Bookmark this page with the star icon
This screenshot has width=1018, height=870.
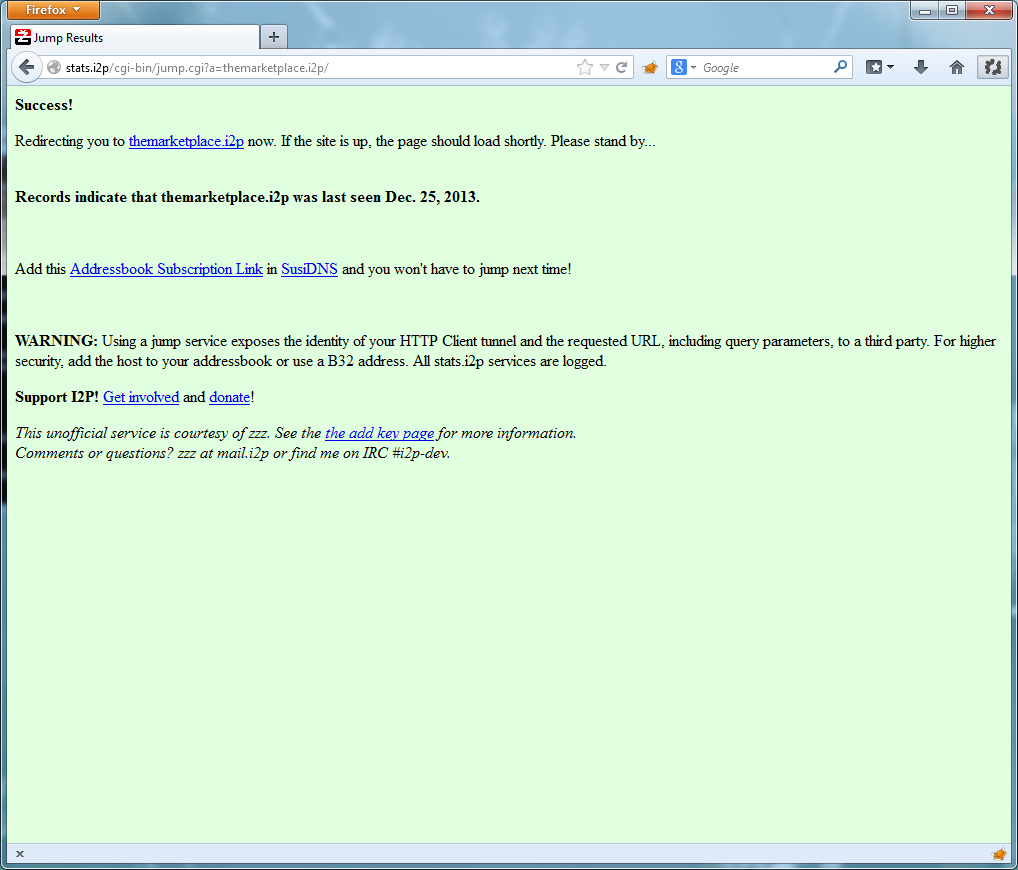click(x=583, y=67)
